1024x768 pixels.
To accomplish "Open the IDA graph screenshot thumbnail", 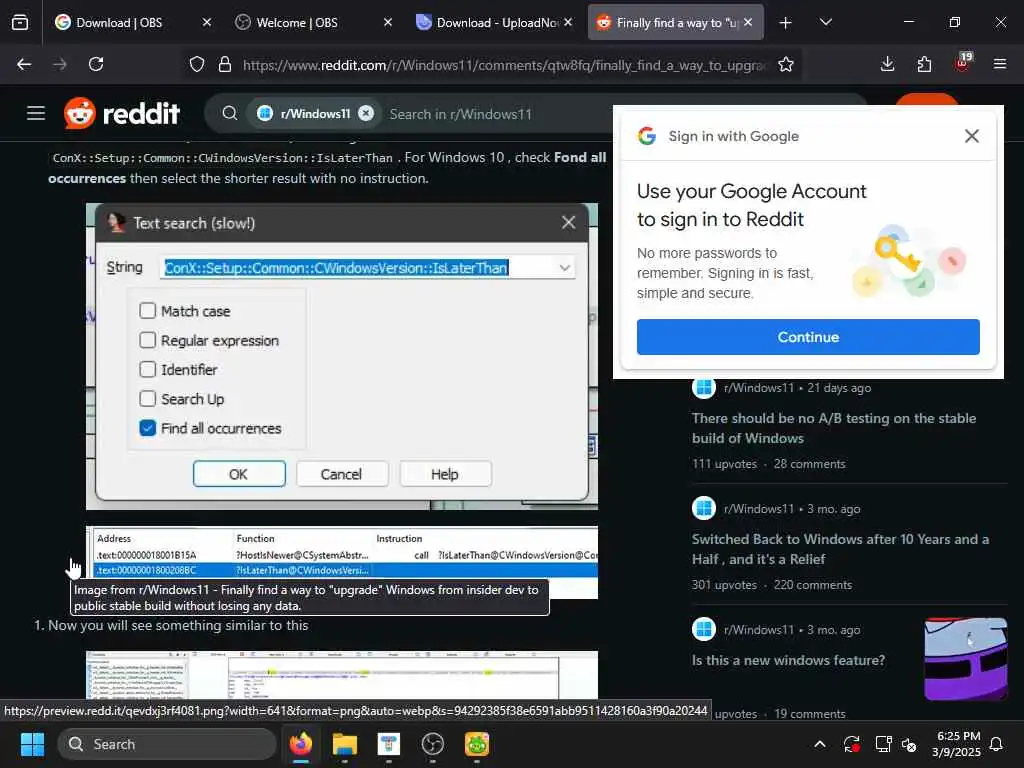I will click(342, 675).
